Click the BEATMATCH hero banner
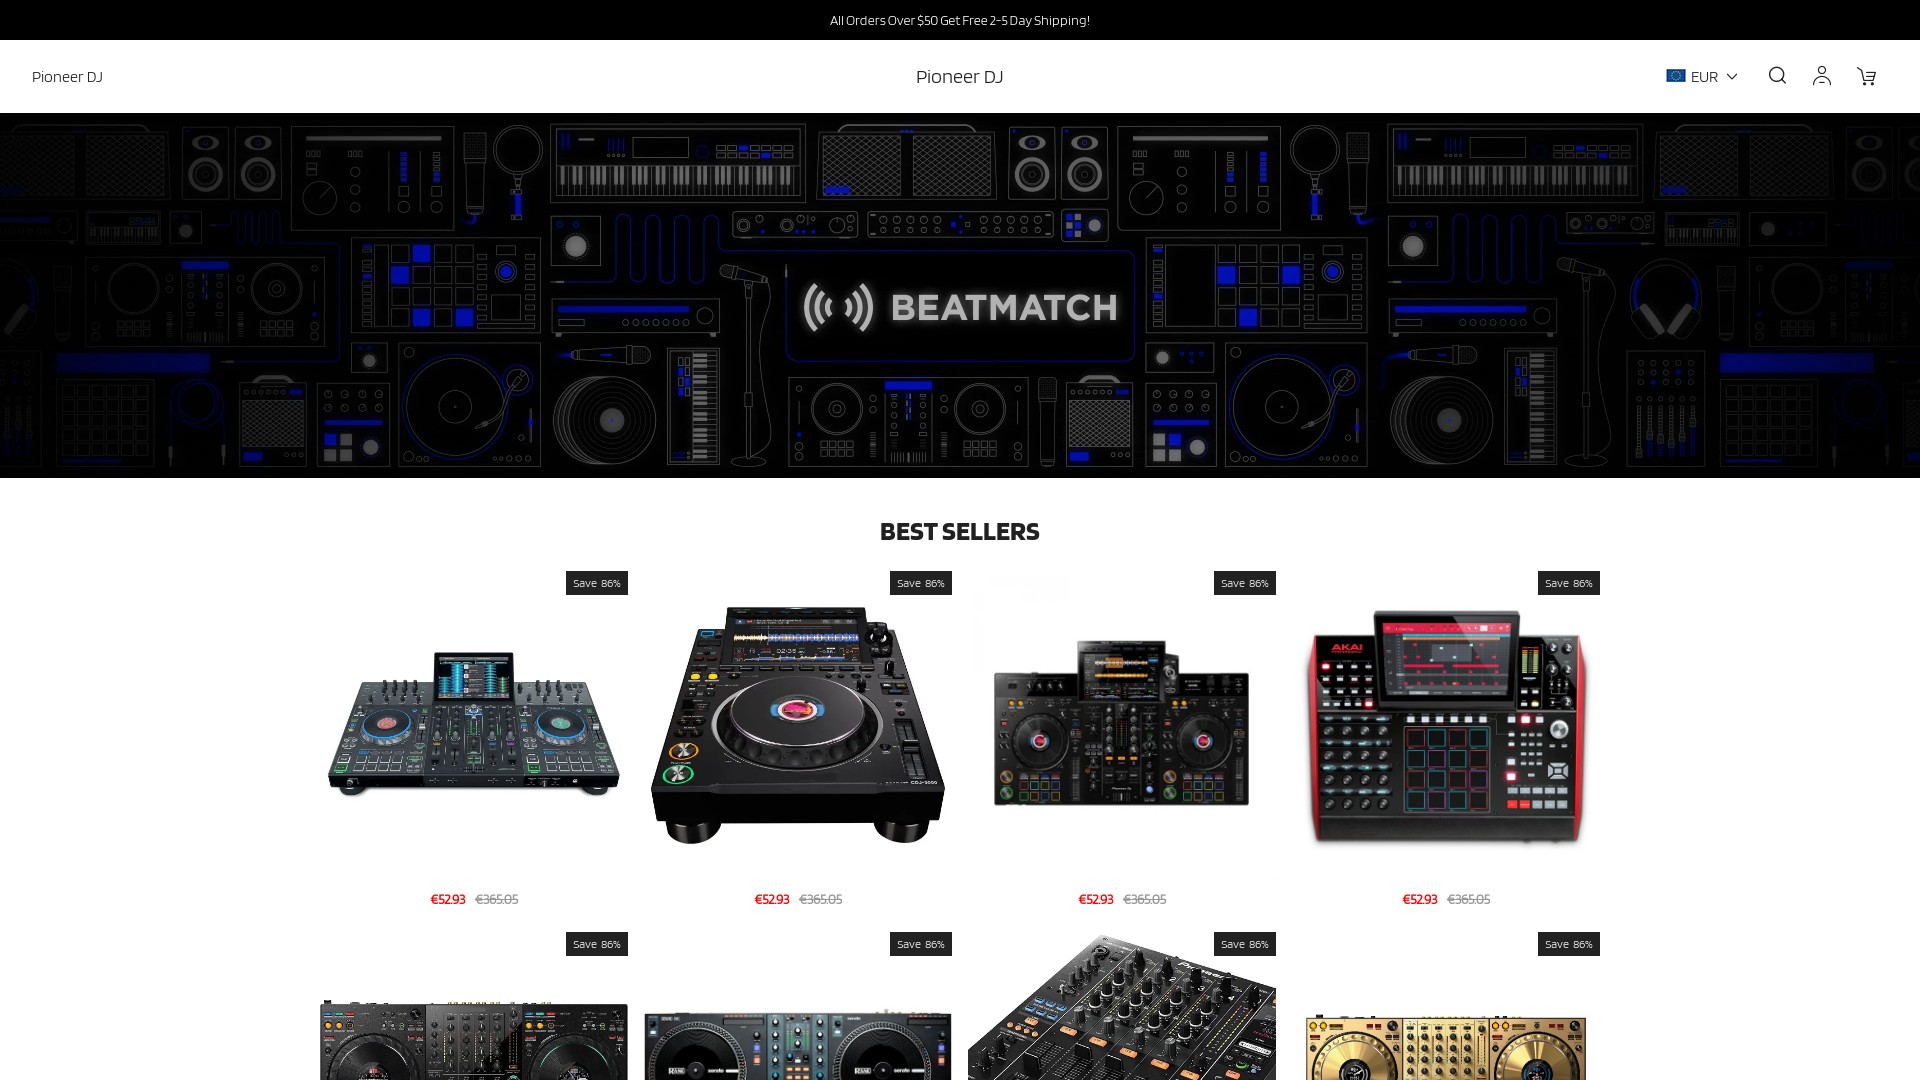The width and height of the screenshot is (1920, 1080). [x=960, y=295]
